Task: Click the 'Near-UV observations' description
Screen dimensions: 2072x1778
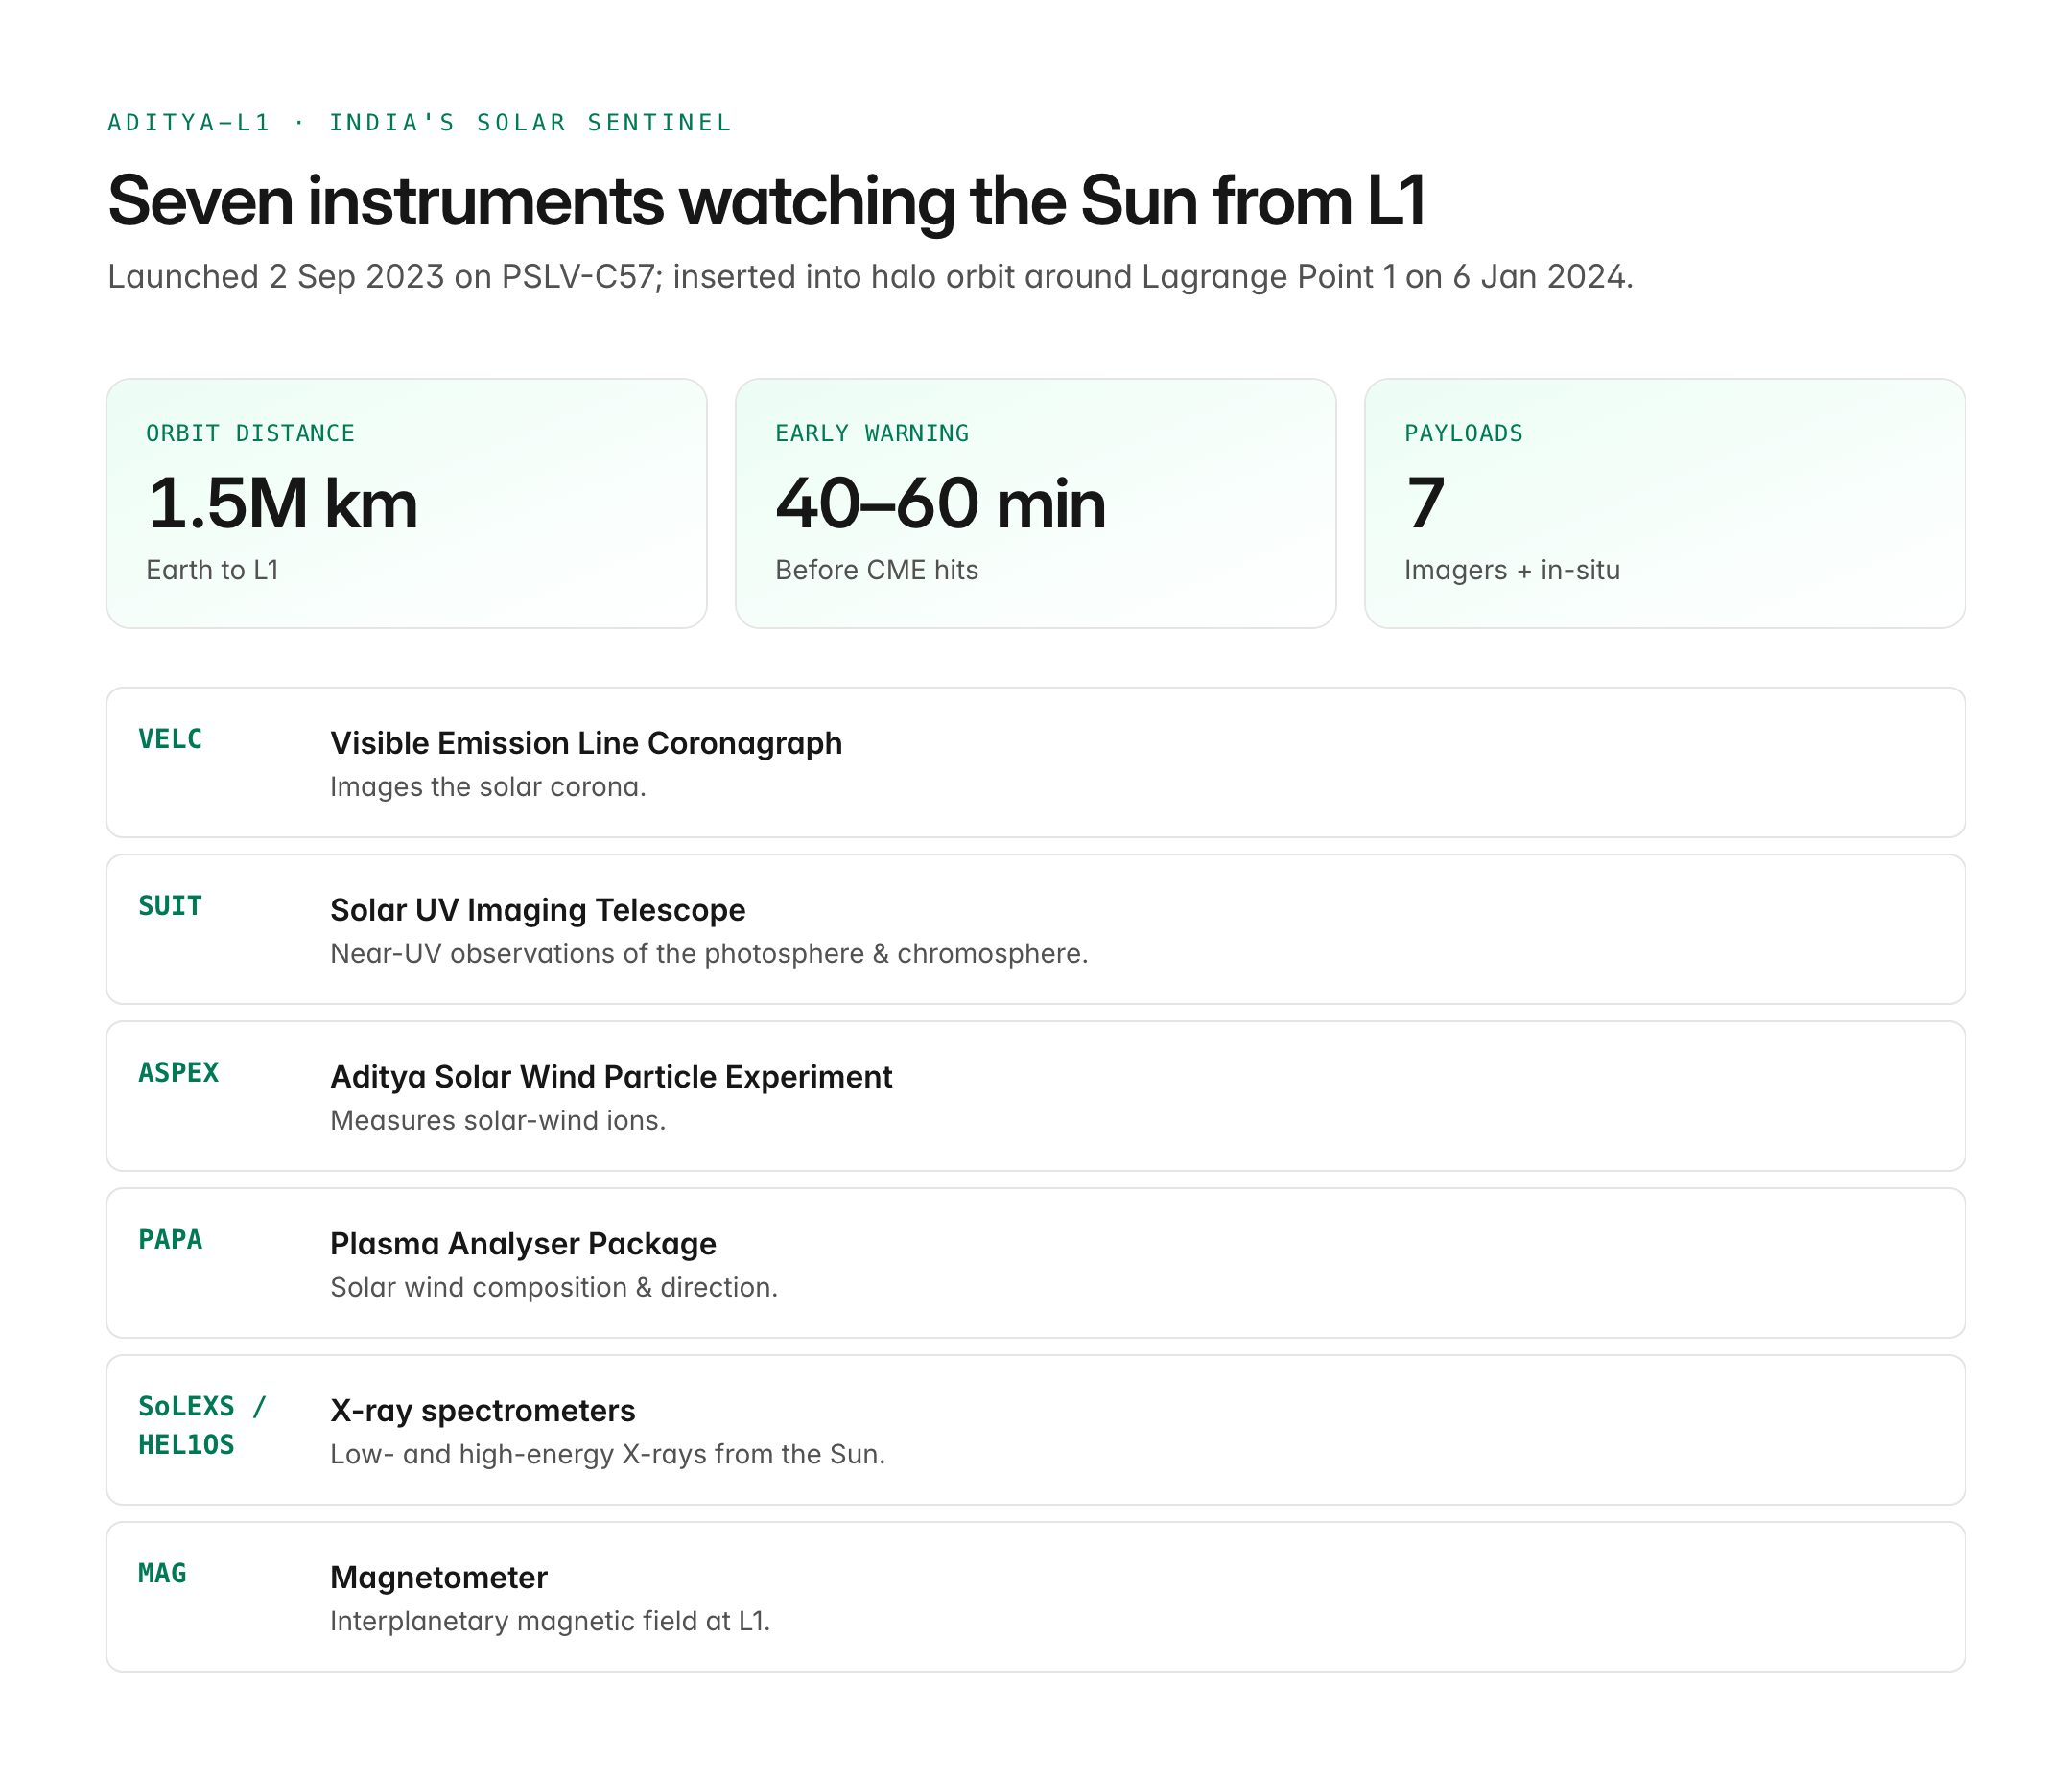Action: pyautogui.click(x=709, y=954)
